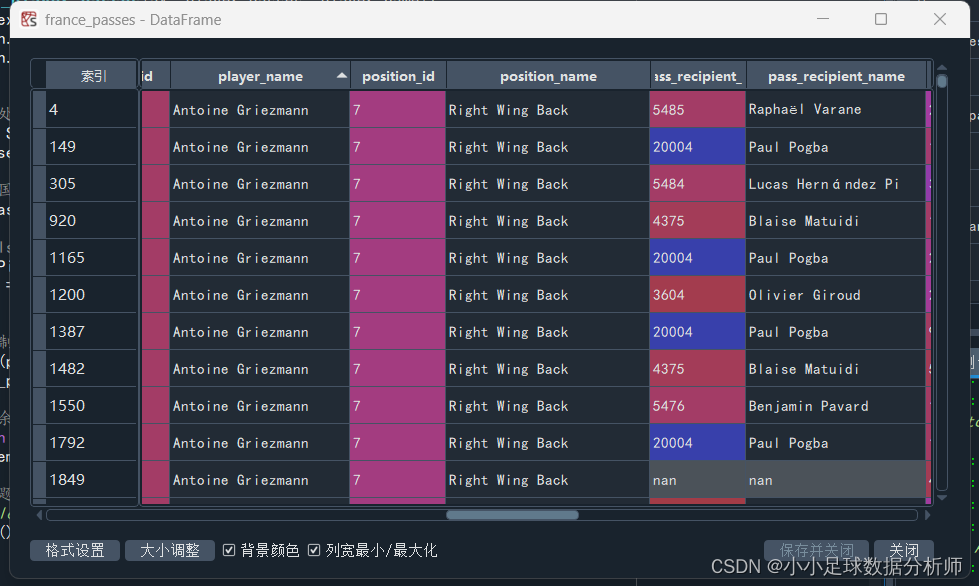Click the 关闭 close button
979x586 pixels.
[903, 550]
